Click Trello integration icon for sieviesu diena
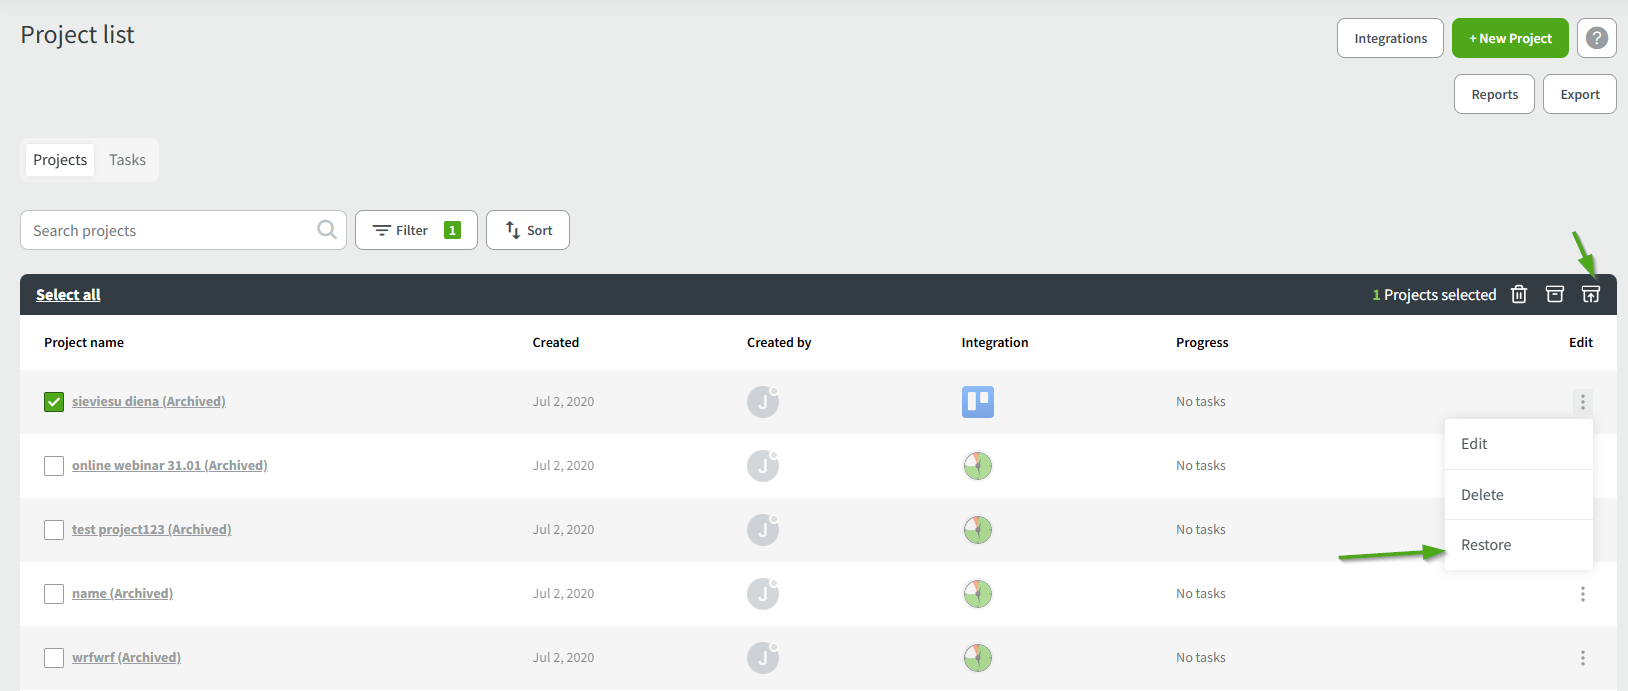Viewport: 1628px width, 691px height. click(977, 402)
